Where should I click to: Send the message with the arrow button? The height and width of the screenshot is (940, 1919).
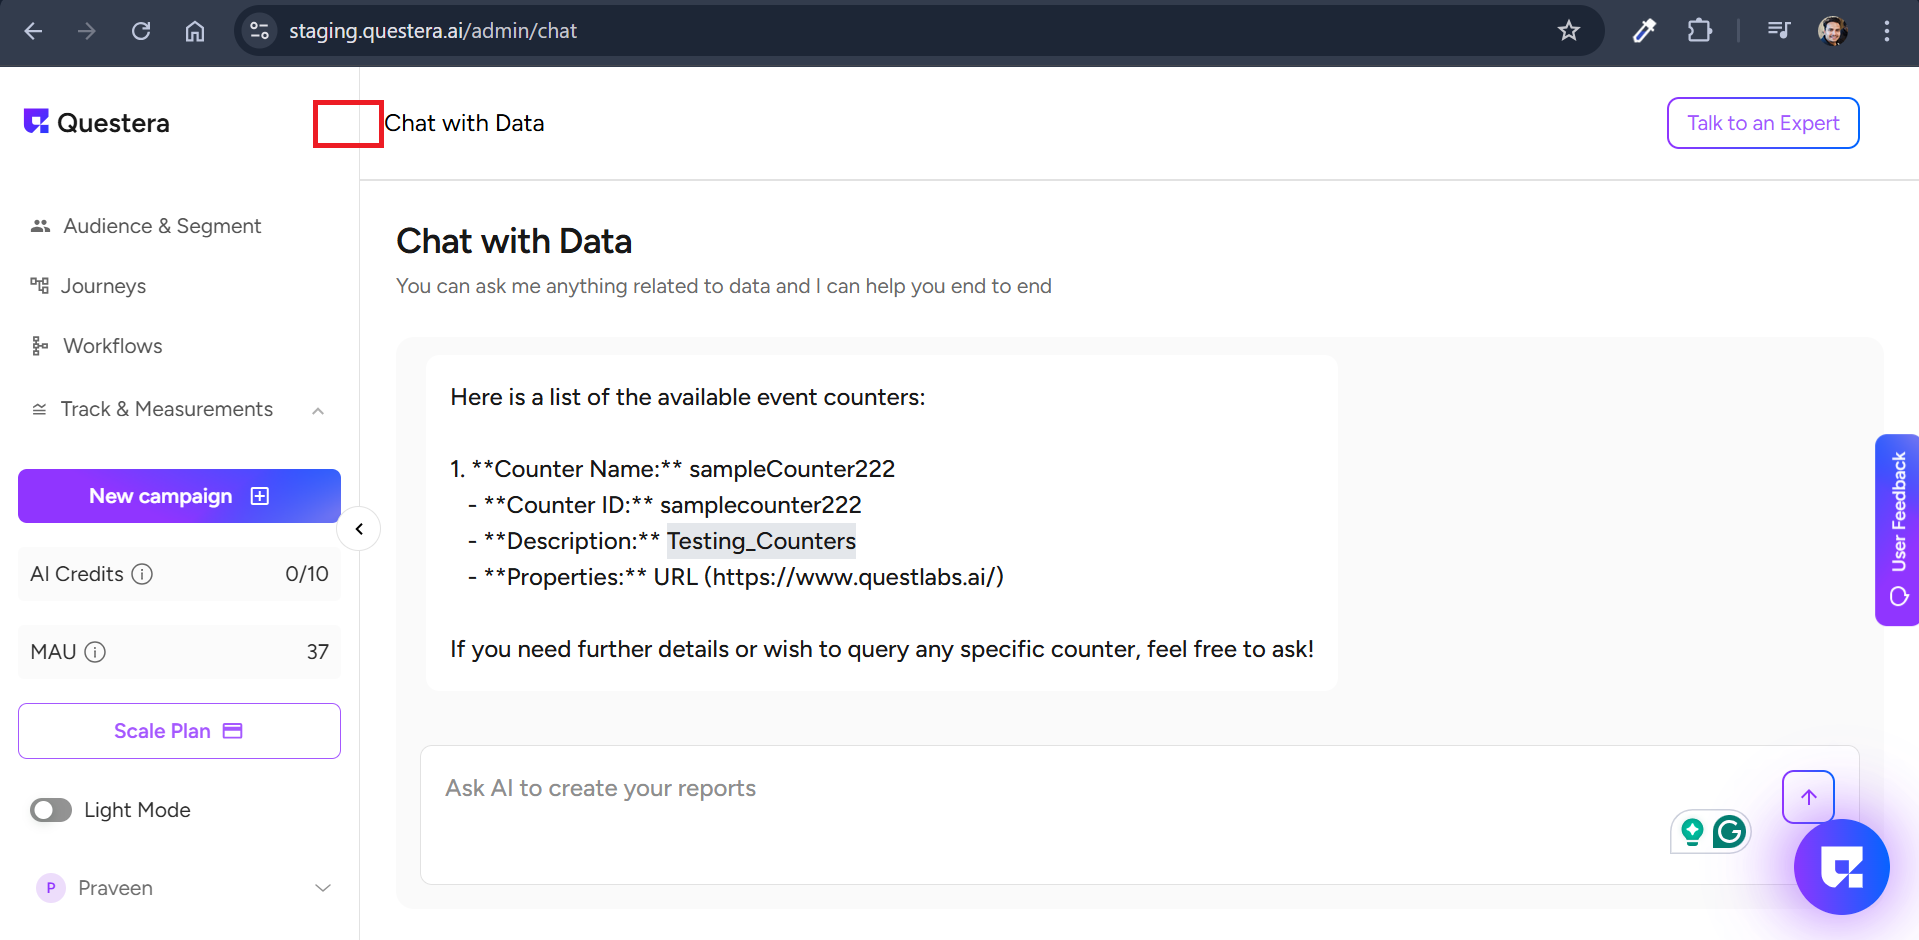click(1808, 797)
